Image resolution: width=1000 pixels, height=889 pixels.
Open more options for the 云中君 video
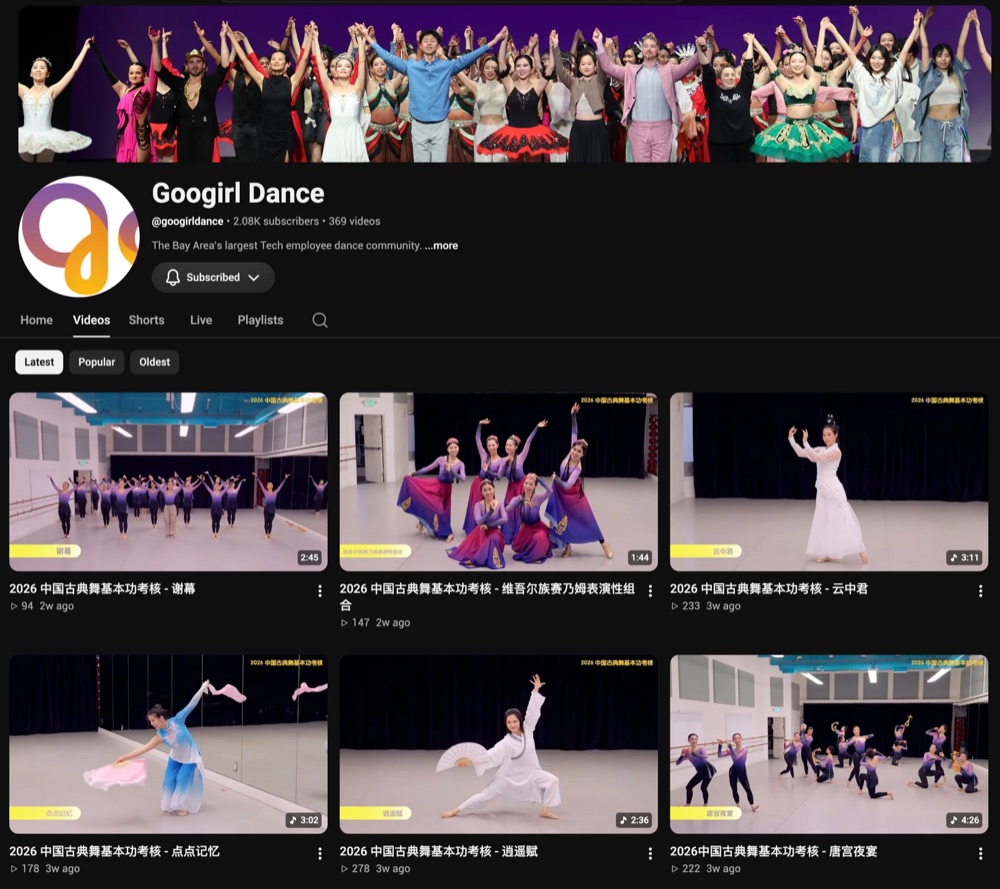coord(980,591)
